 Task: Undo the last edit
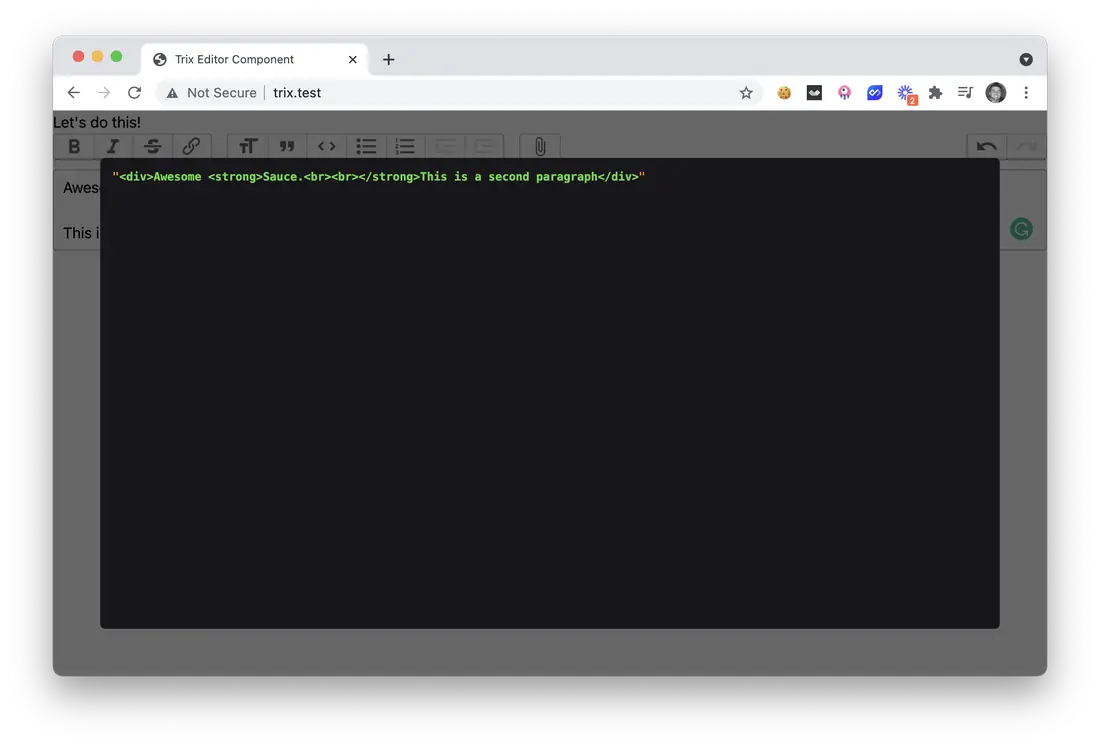pos(986,146)
